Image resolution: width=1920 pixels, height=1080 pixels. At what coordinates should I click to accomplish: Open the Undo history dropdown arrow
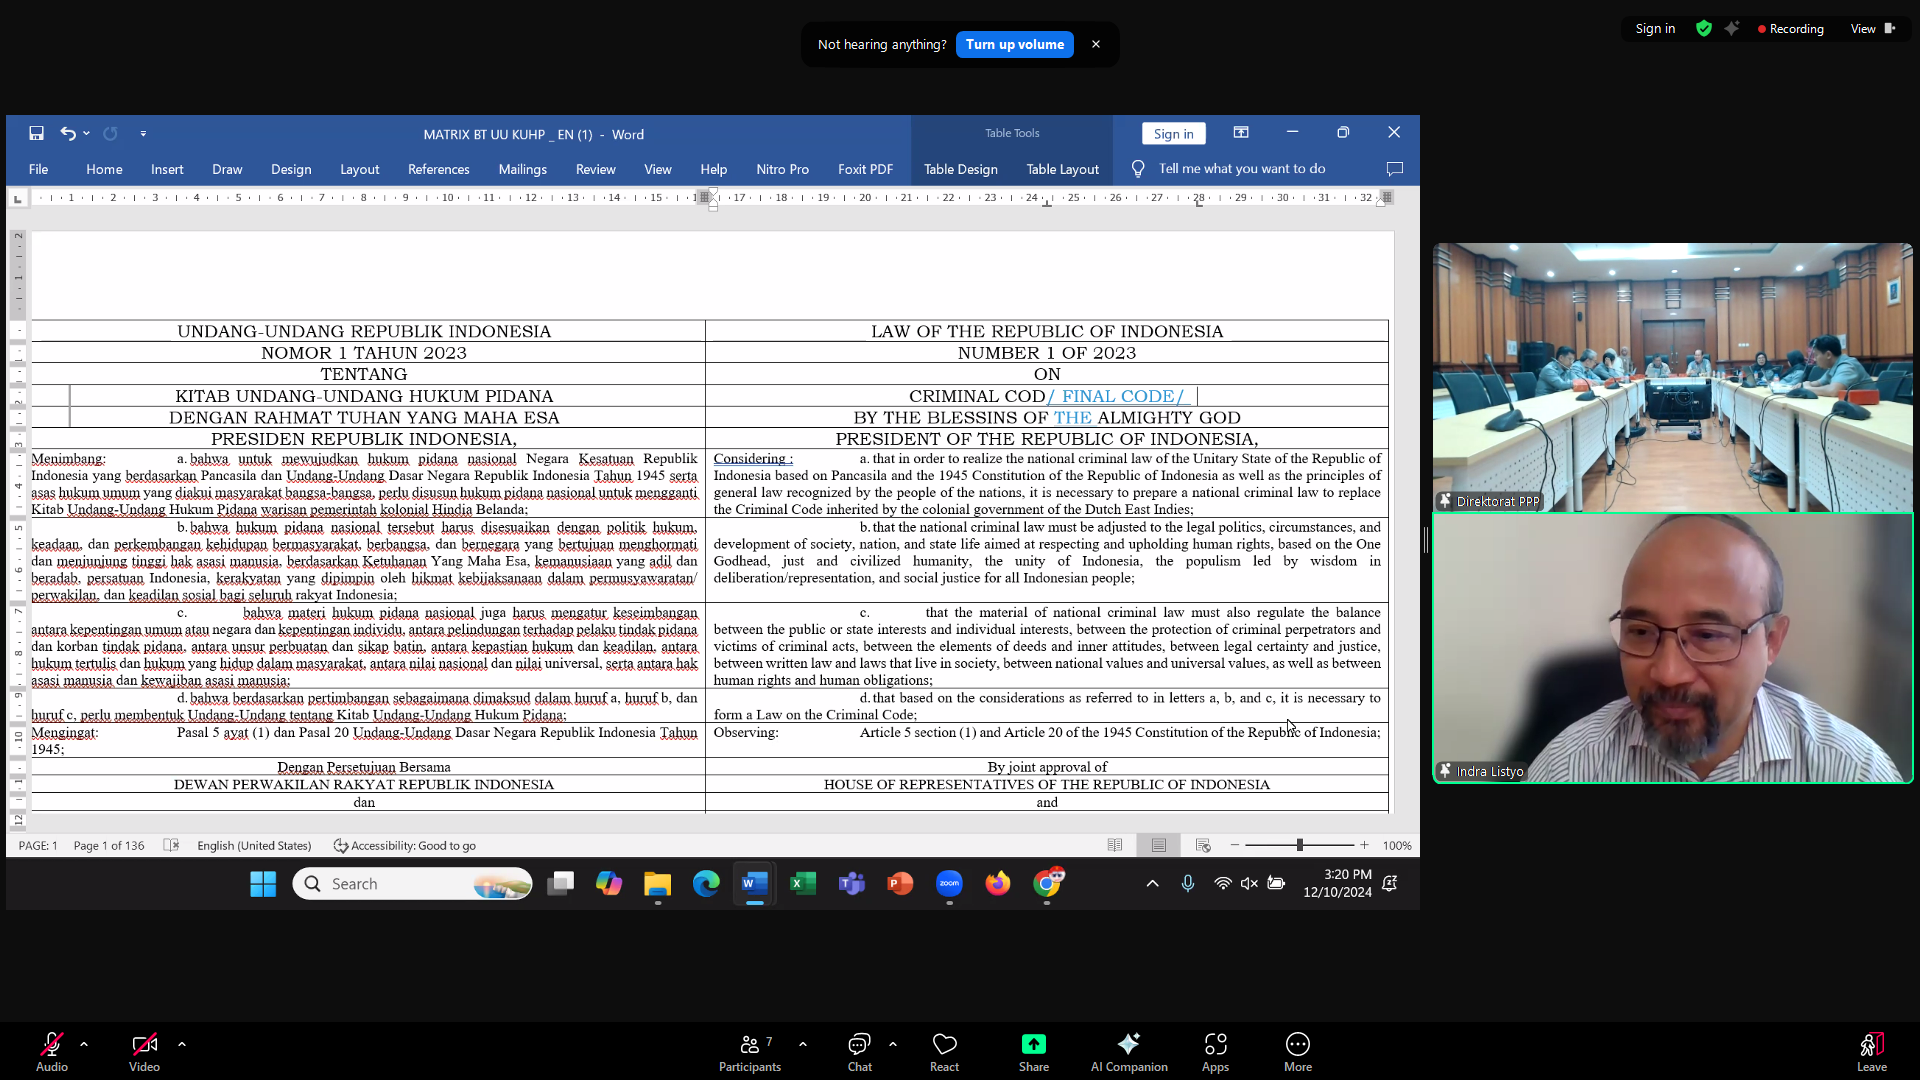click(87, 133)
